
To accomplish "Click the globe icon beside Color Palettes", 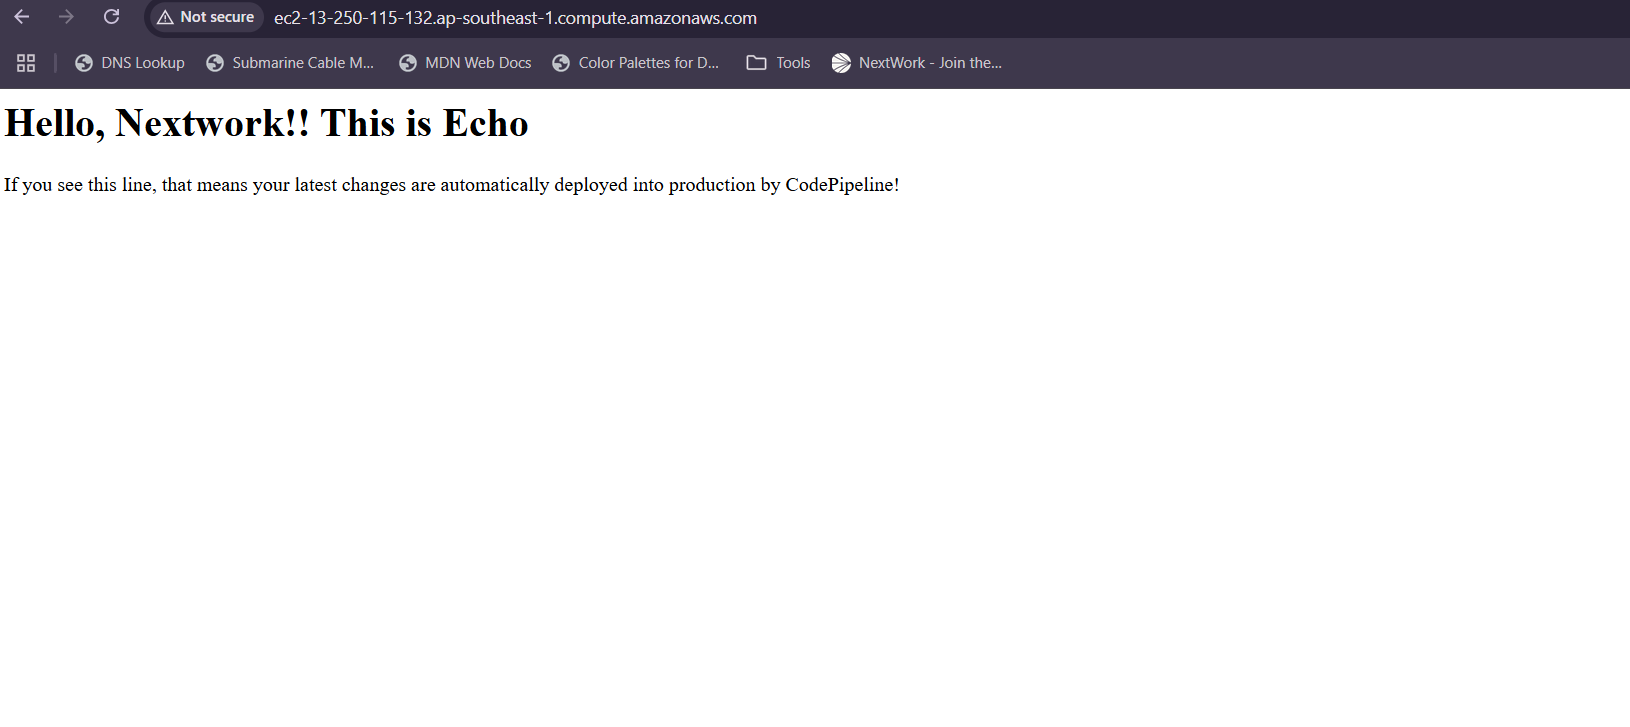I will 561,63.
